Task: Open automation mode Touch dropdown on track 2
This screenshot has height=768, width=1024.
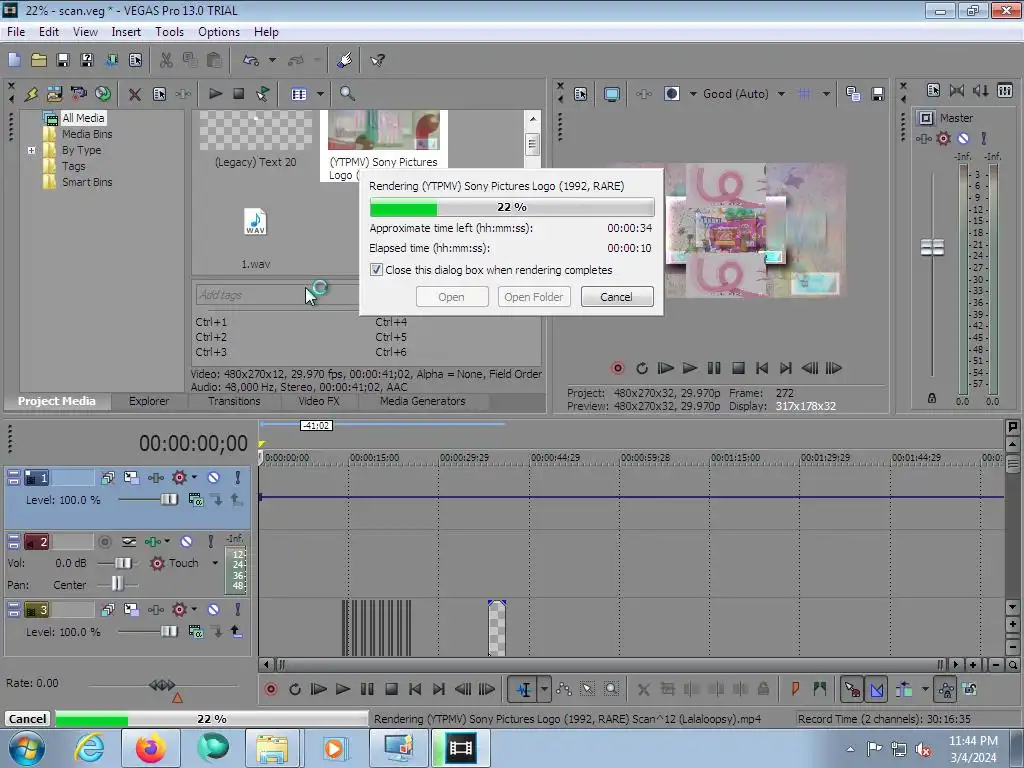Action: coord(215,563)
